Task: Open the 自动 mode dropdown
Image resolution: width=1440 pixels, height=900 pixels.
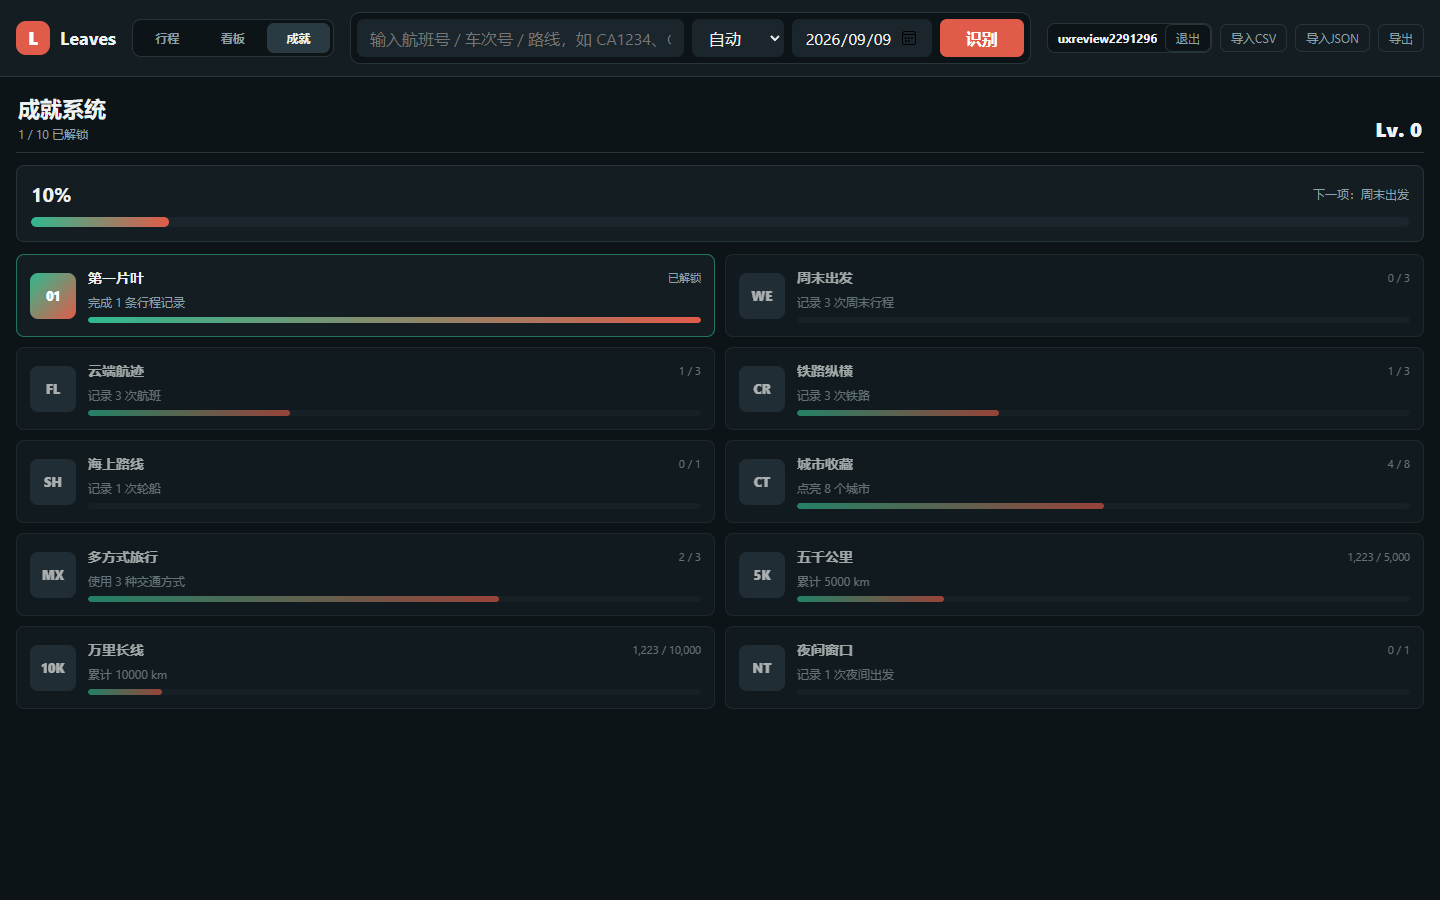Action: click(738, 38)
